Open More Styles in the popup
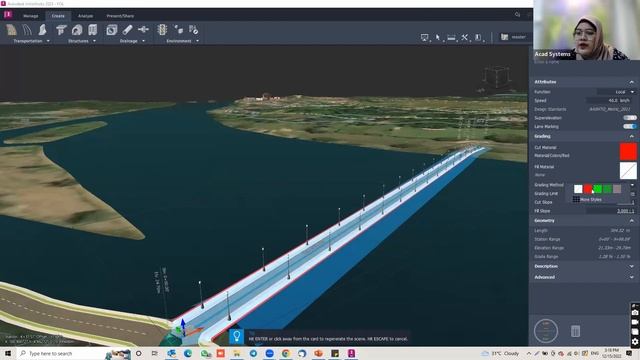This screenshot has height=360, width=640. click(587, 200)
